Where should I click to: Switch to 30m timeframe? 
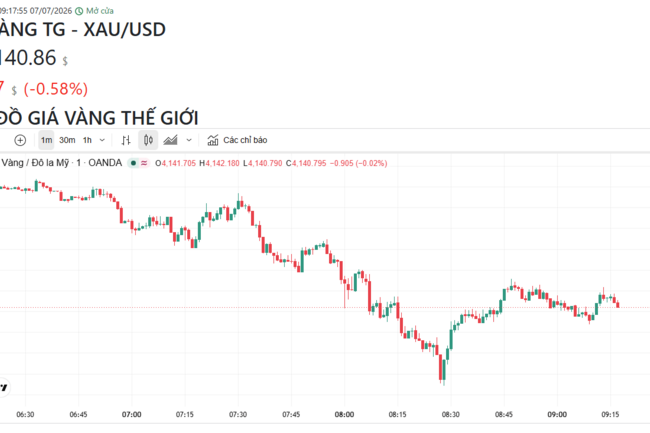67,140
